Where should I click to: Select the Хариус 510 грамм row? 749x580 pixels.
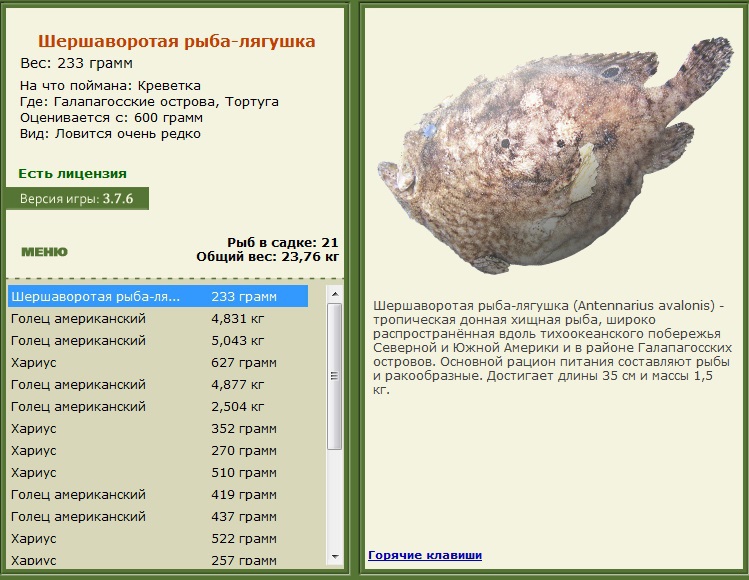[158, 473]
